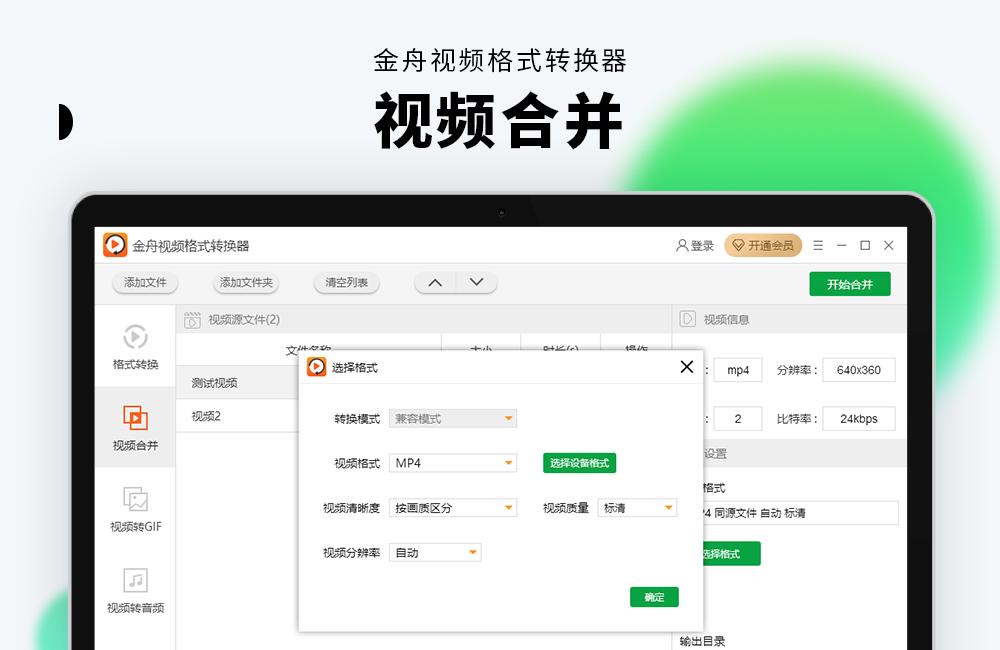Select the 视频合并 sidebar tool
The image size is (1000, 650).
click(135, 427)
